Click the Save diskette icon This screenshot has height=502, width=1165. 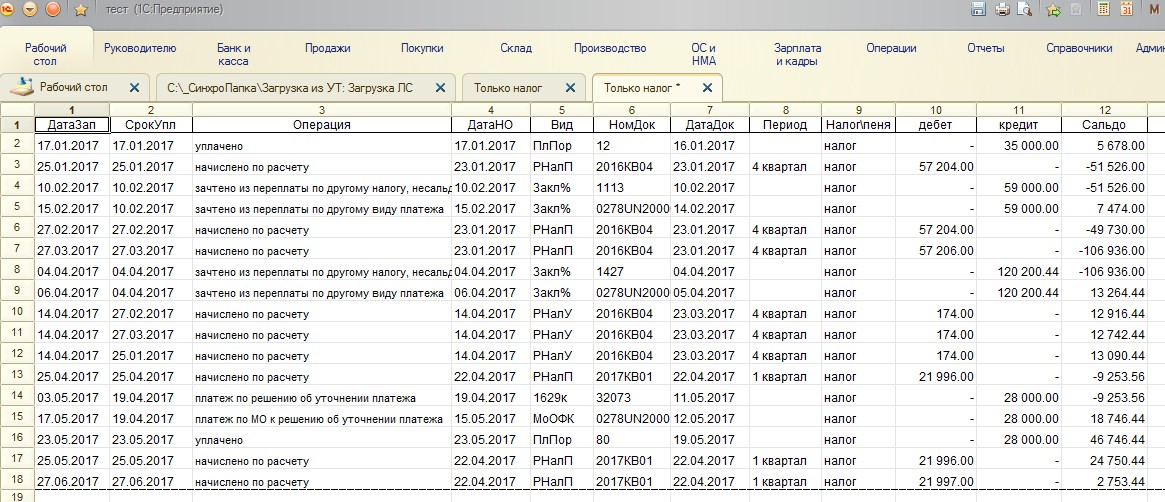point(980,9)
